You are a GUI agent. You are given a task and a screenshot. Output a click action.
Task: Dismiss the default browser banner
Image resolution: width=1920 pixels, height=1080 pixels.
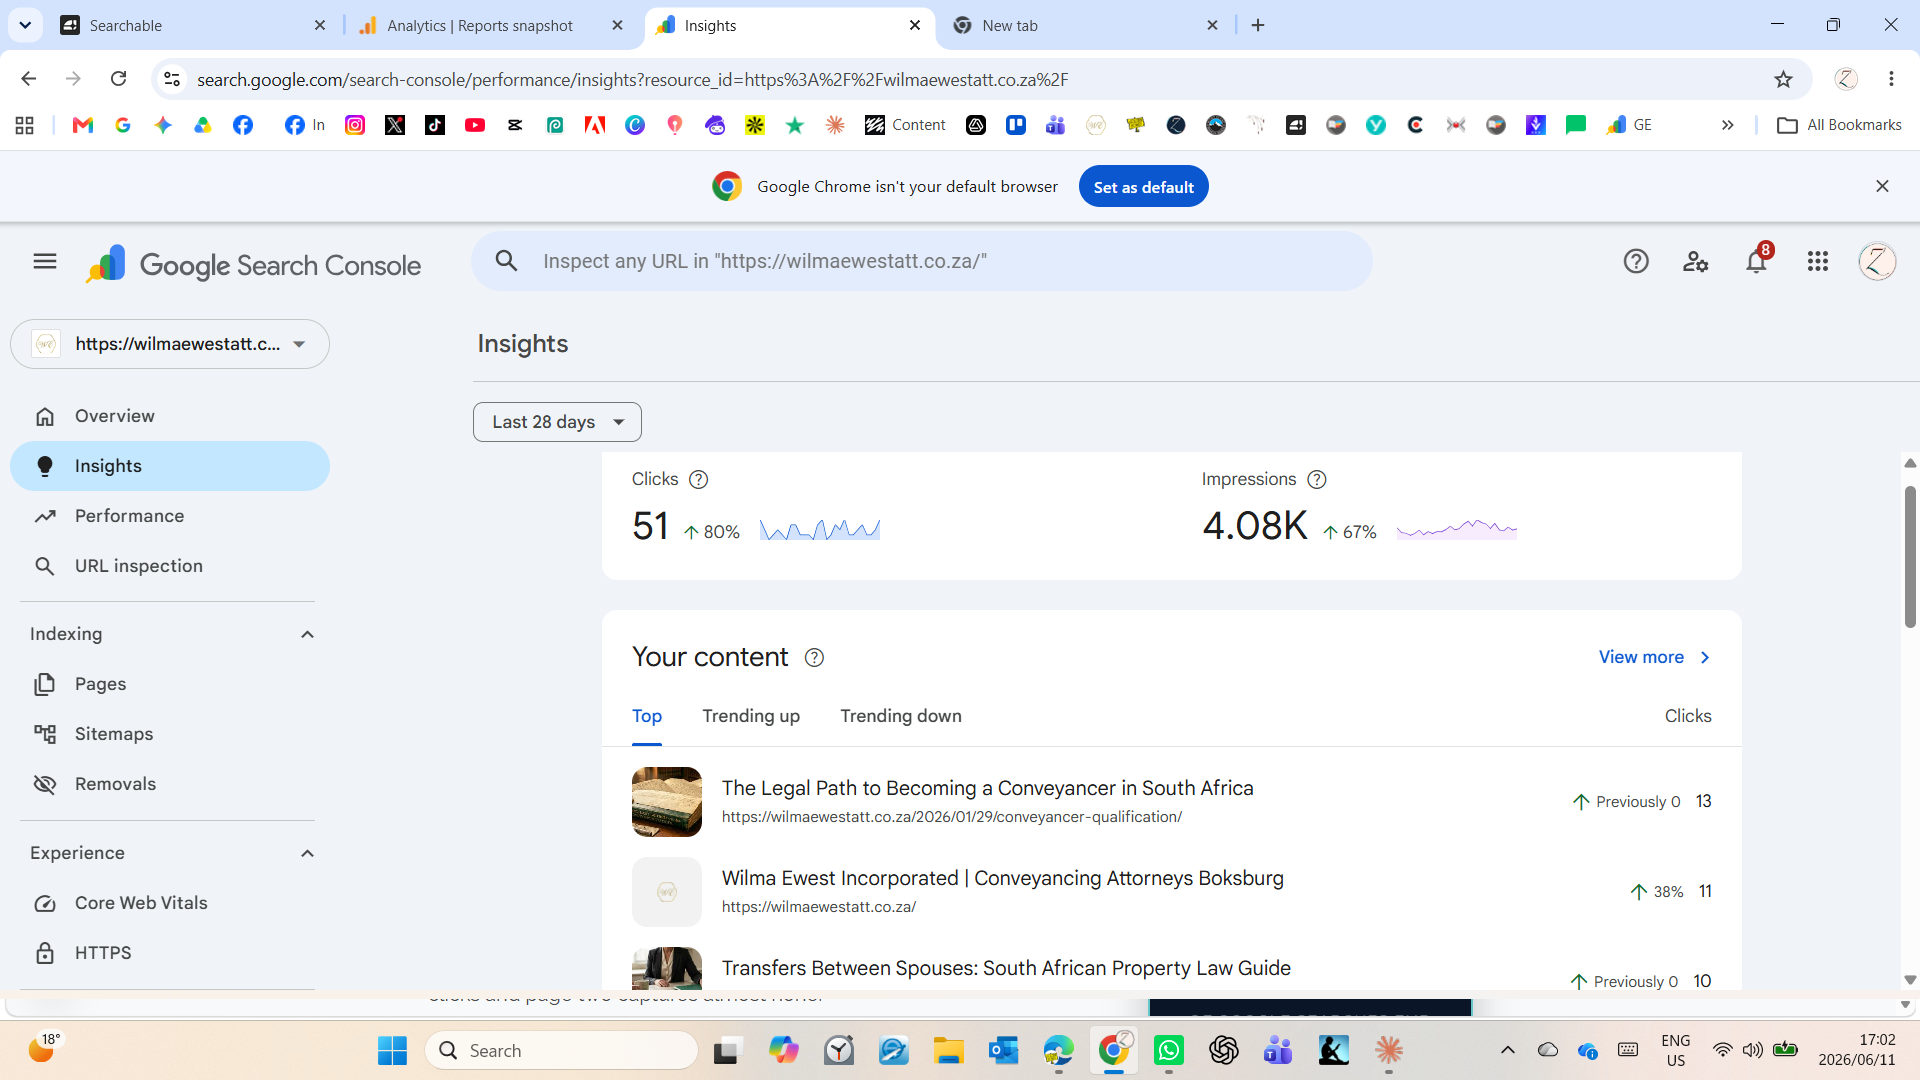[1882, 186]
